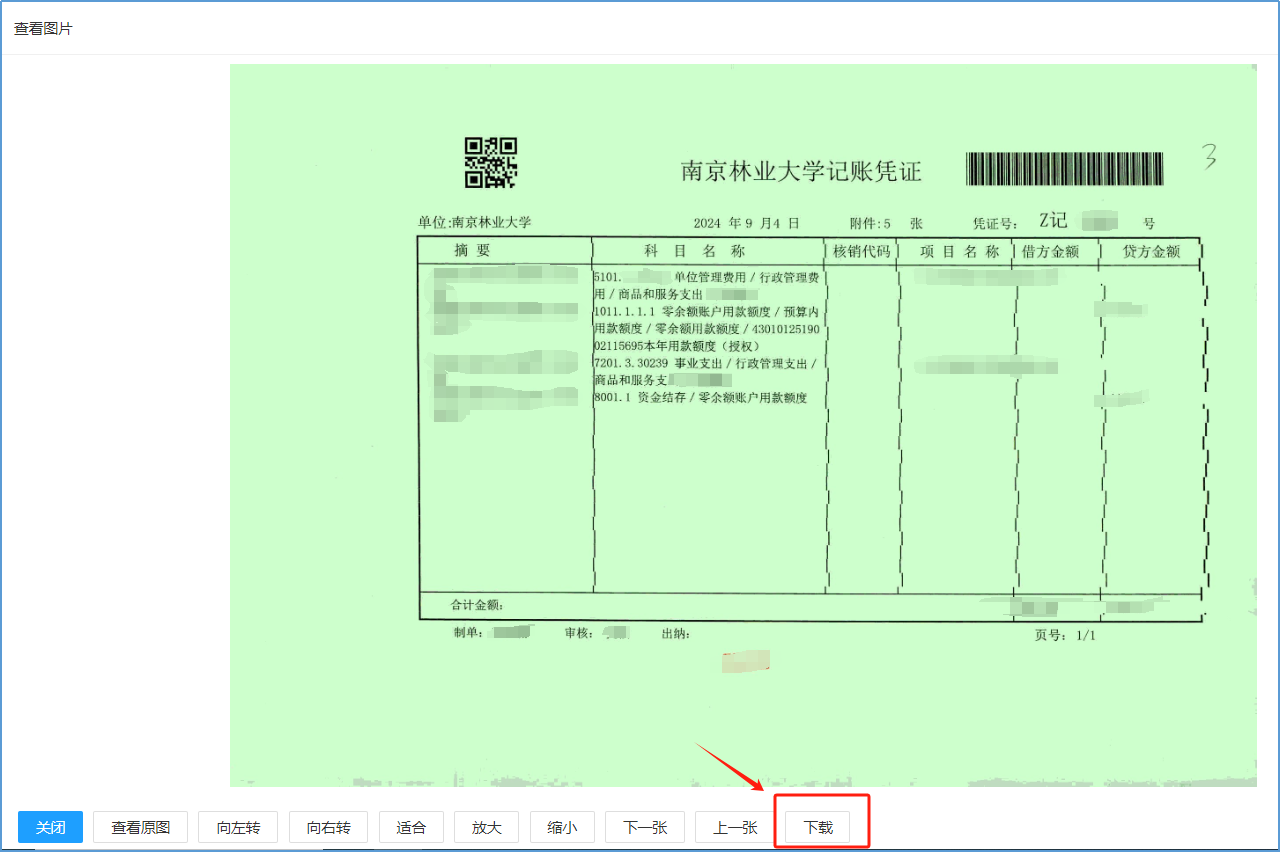
Task: Click the 科目名称 column header
Action: coord(695,251)
